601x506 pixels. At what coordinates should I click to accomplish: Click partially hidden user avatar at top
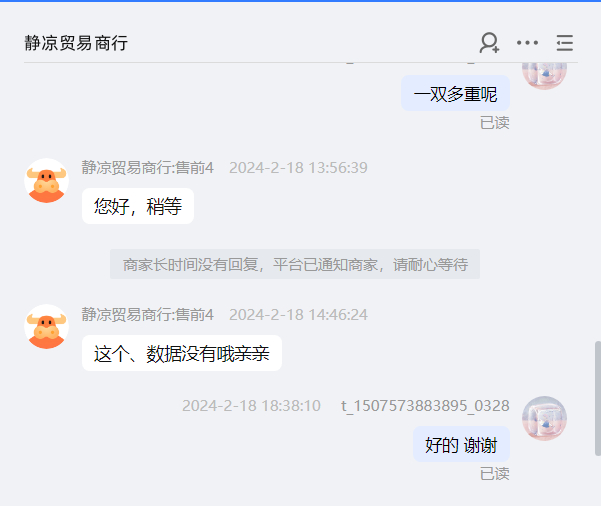point(544,76)
